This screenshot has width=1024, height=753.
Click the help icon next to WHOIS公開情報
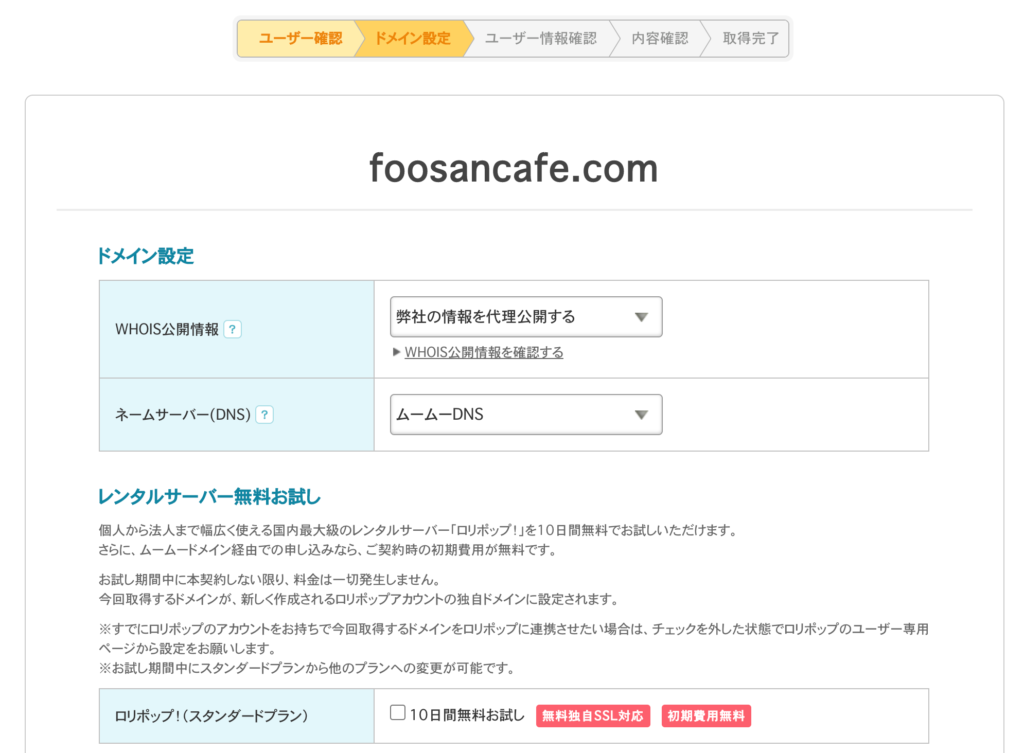click(232, 329)
